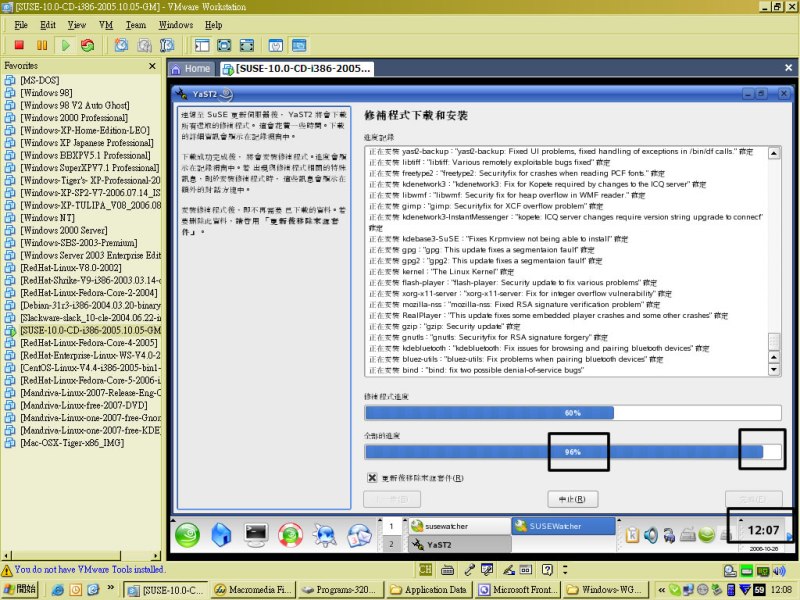
Task: Toggle remove-source-packages-after-update checkbox
Action: tap(372, 478)
